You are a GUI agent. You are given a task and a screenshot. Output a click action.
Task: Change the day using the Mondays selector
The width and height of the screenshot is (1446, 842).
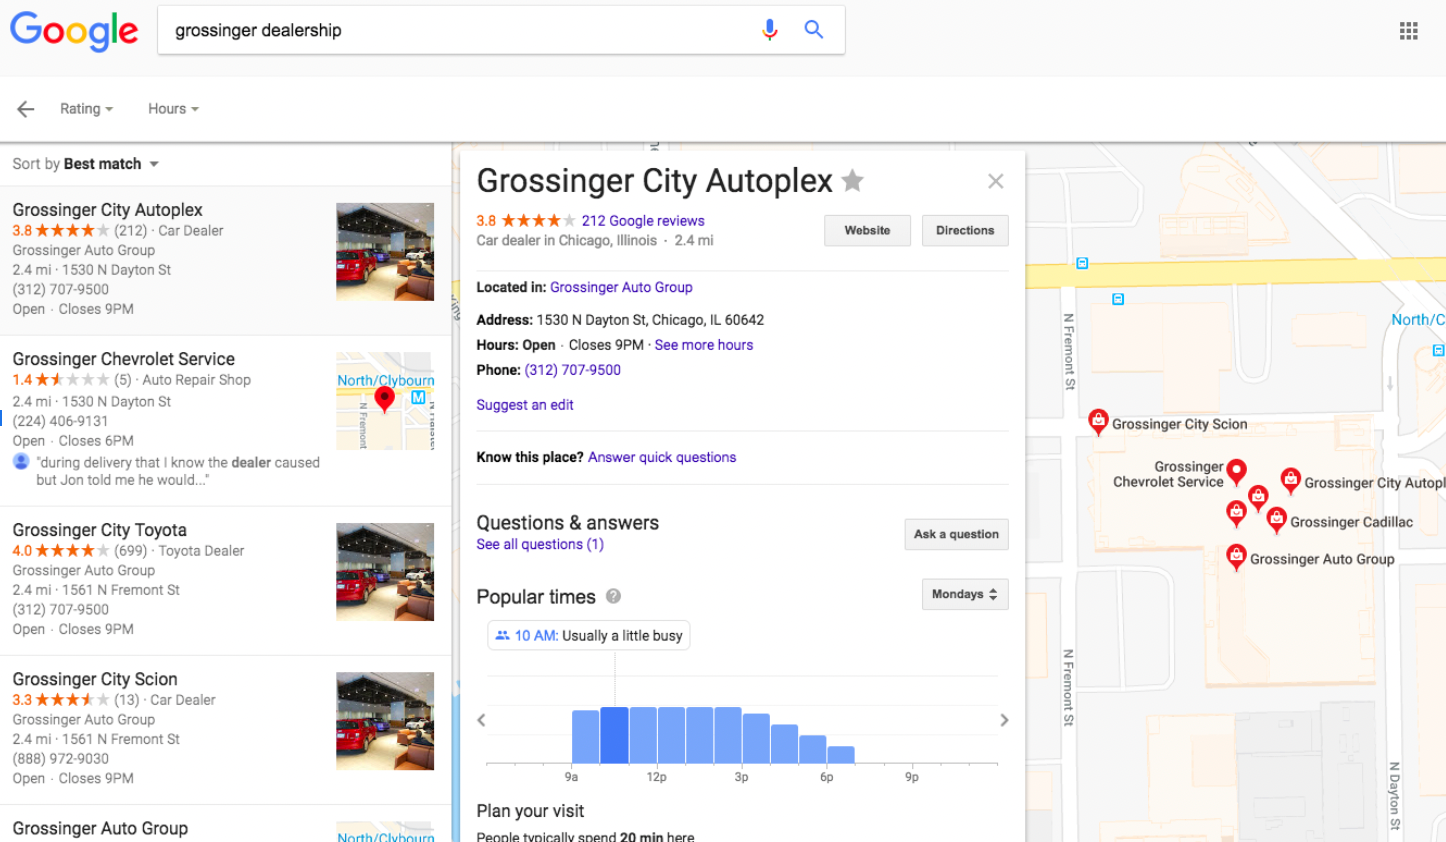tap(964, 594)
